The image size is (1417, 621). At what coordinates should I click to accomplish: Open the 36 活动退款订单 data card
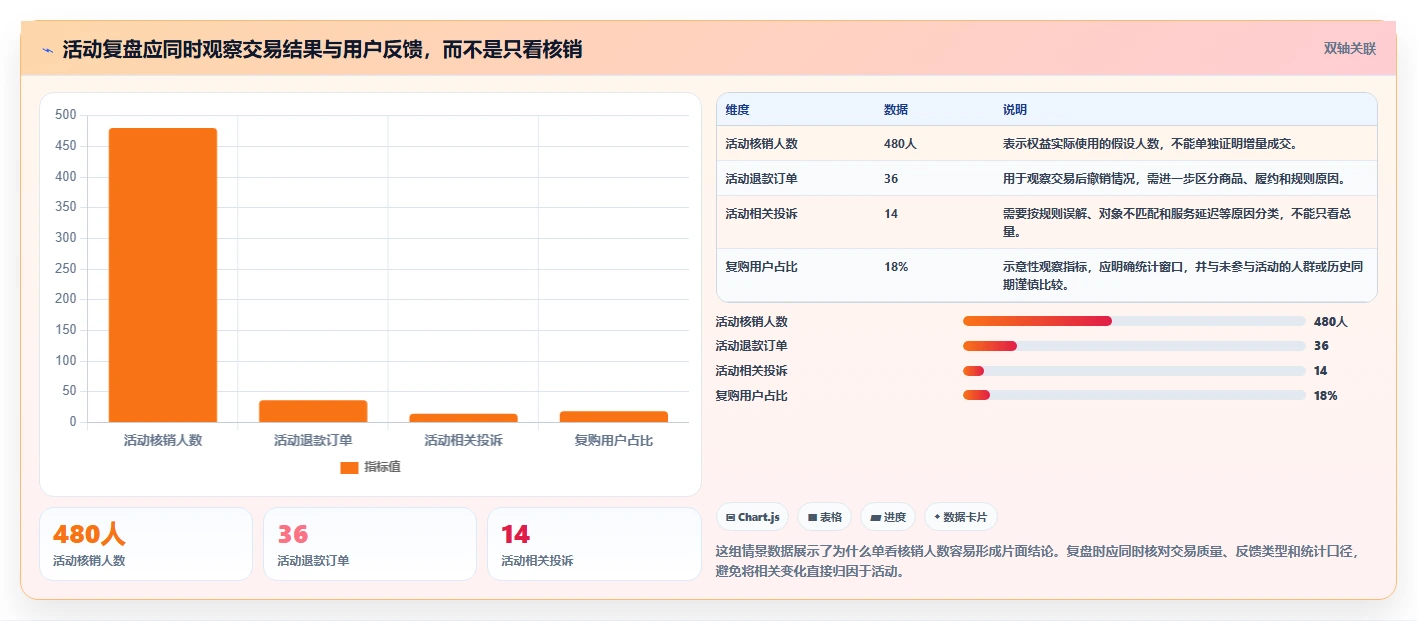tap(370, 544)
